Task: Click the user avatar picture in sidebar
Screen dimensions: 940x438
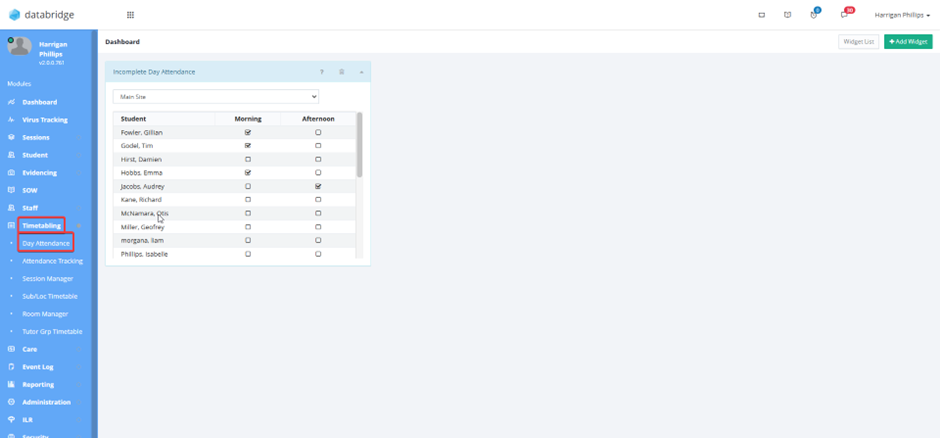Action: [x=20, y=46]
